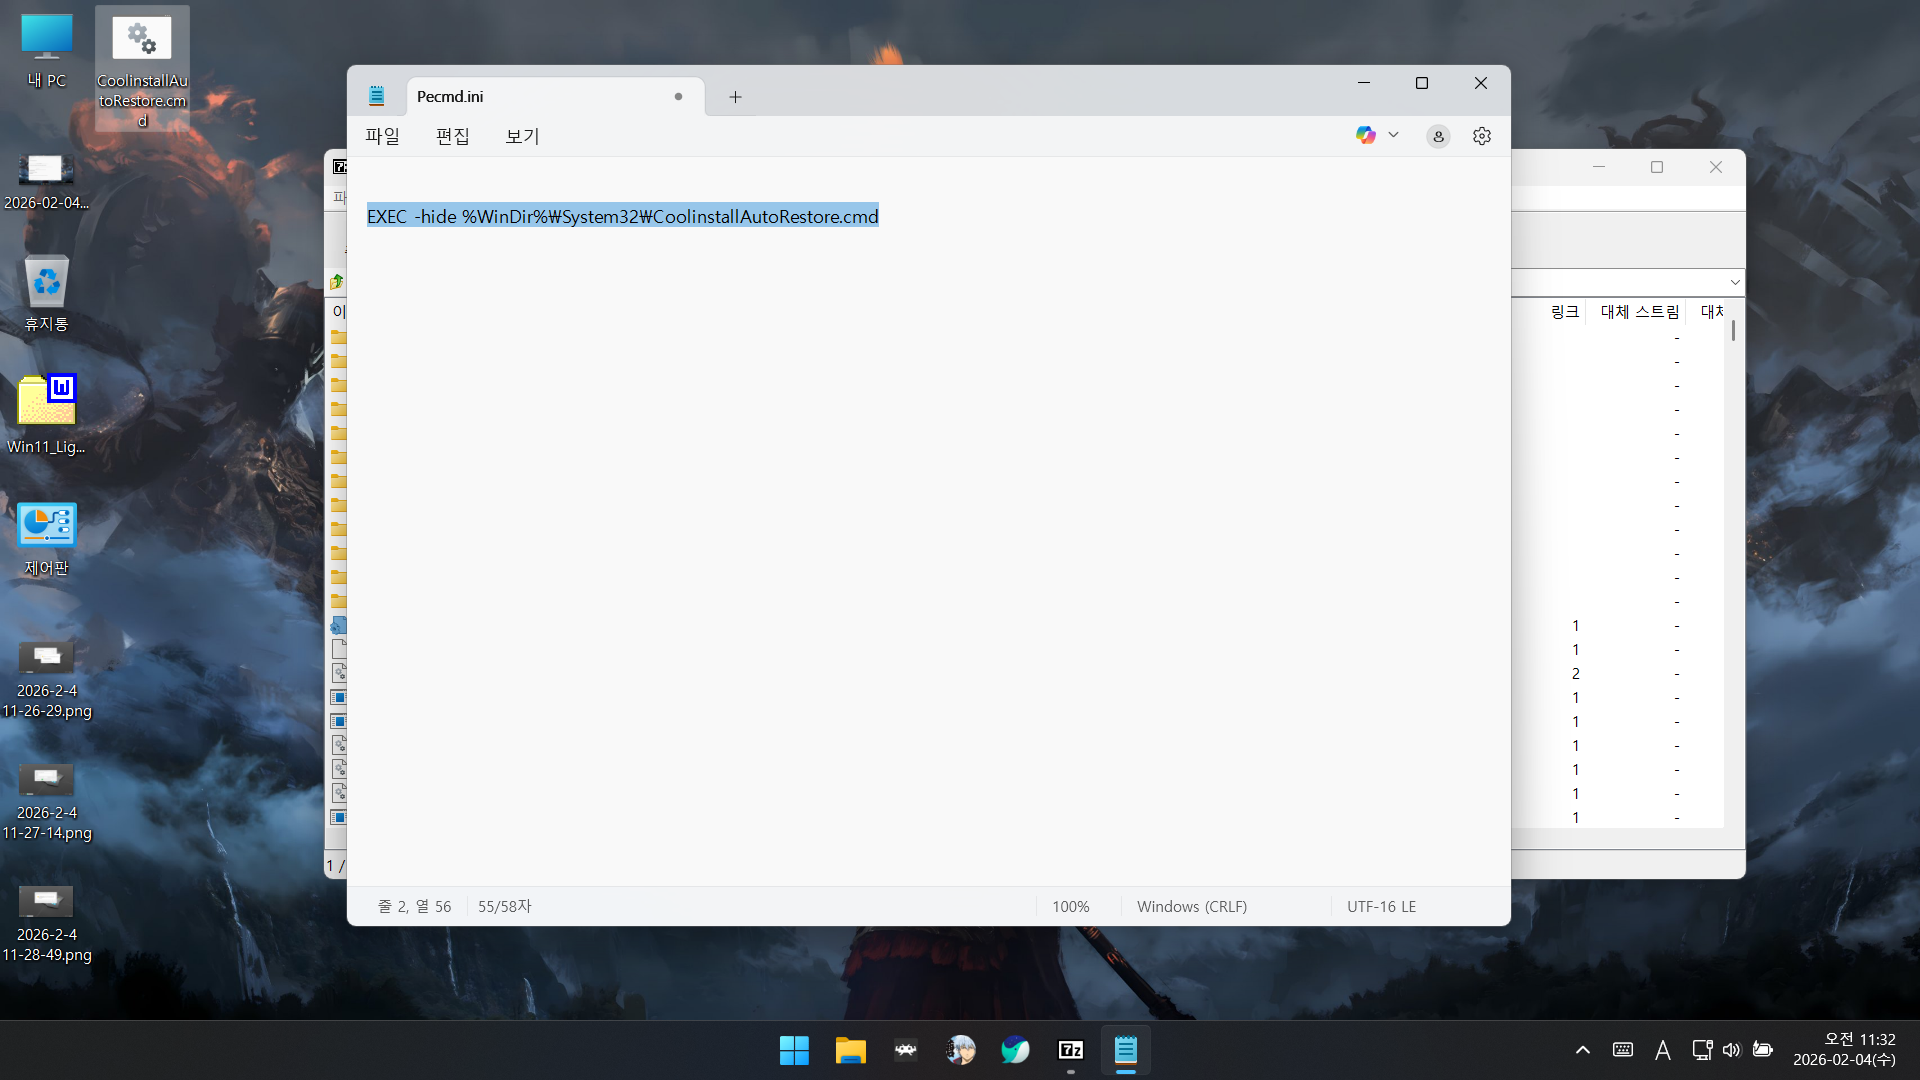
Task: Open the 보기 menu
Action: pyautogui.click(x=522, y=136)
